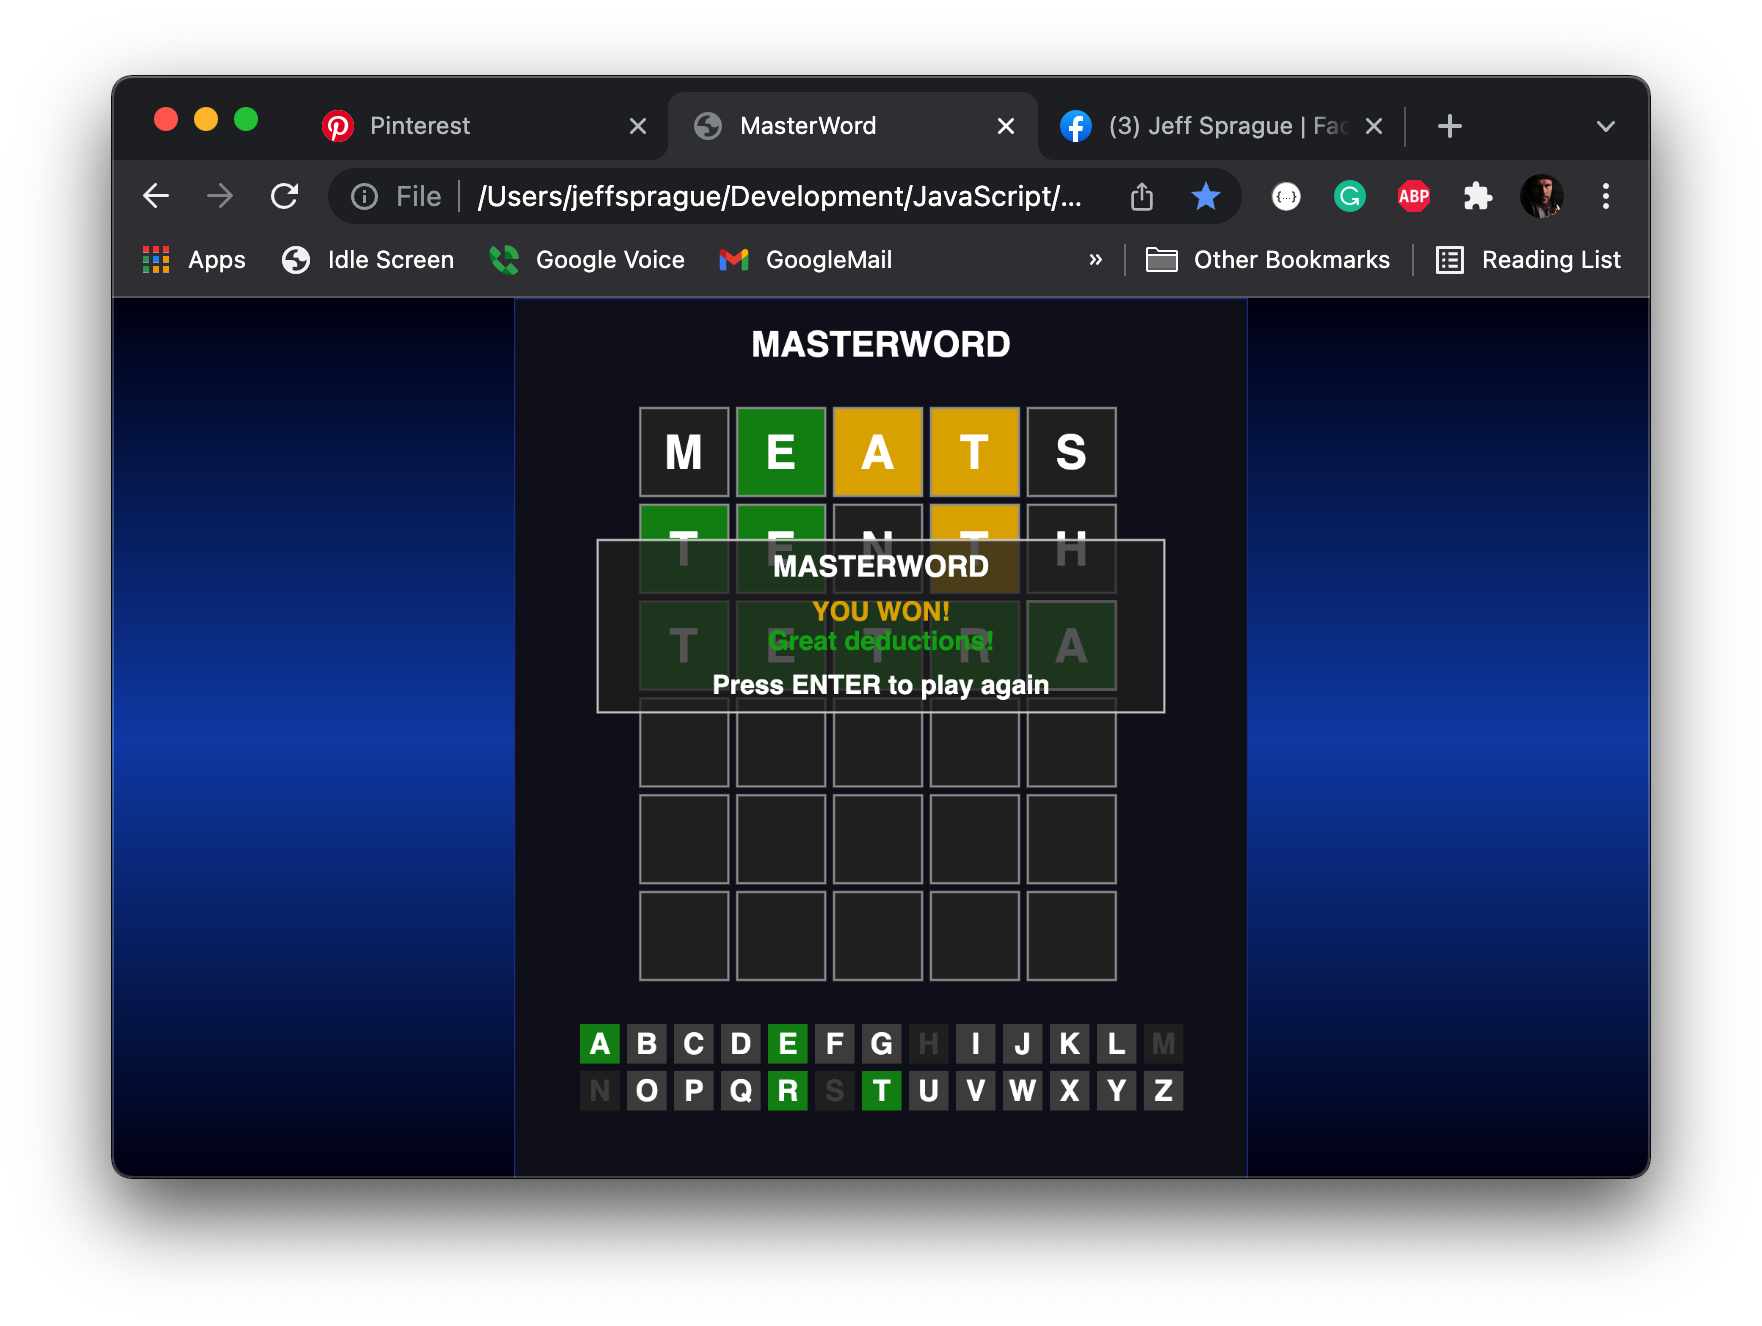Screen dimensions: 1762x1326
Task: Click the green E keyboard key
Action: [788, 1044]
